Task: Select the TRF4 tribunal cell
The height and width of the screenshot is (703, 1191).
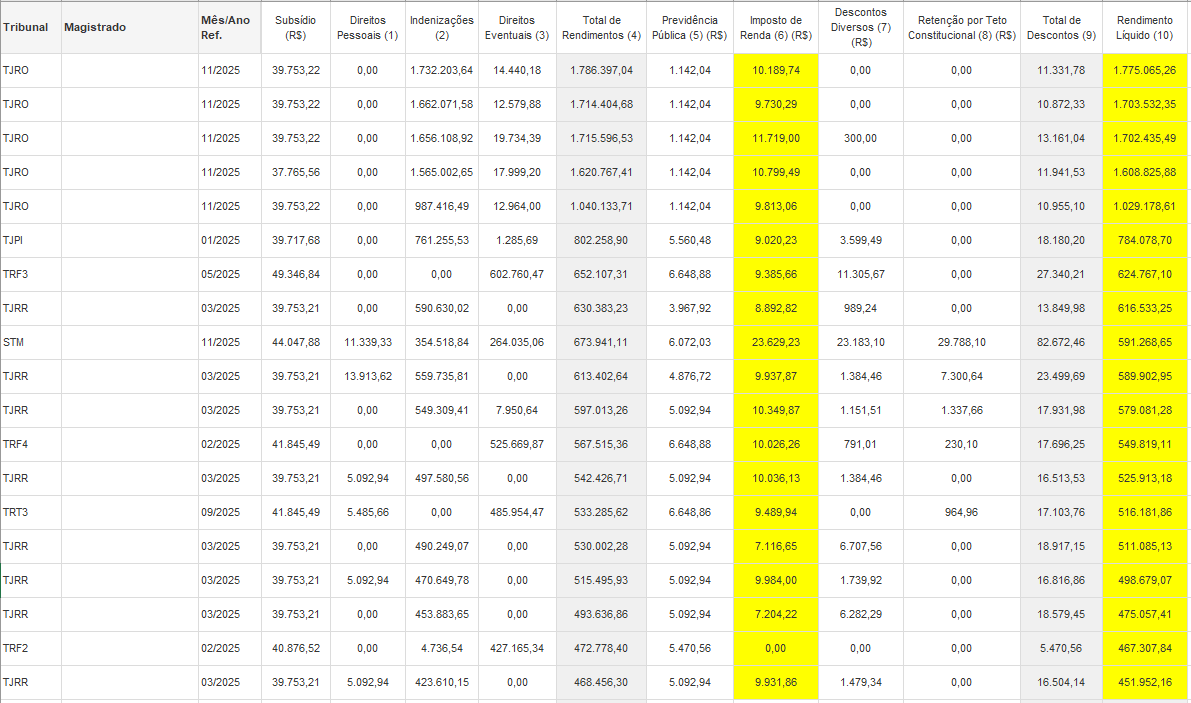Action: coord(30,445)
